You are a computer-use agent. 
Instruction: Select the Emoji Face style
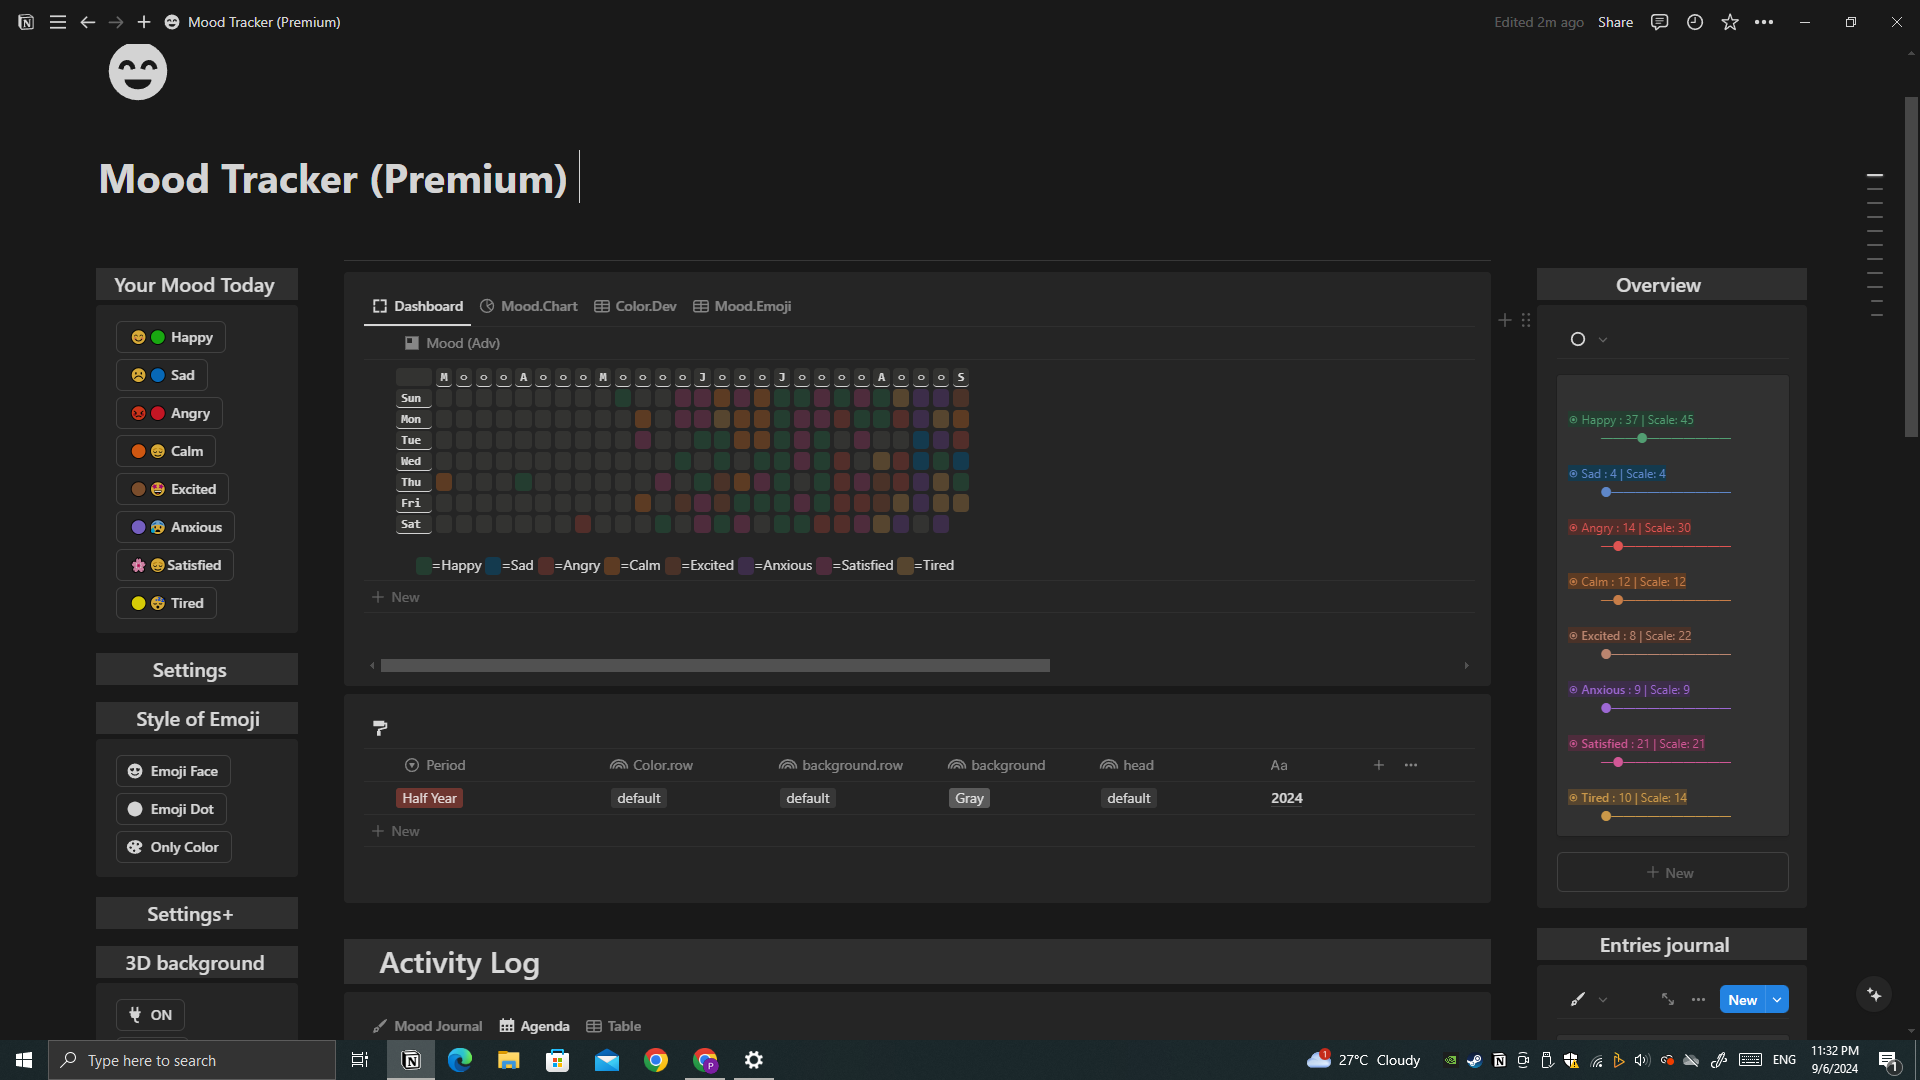(x=174, y=771)
